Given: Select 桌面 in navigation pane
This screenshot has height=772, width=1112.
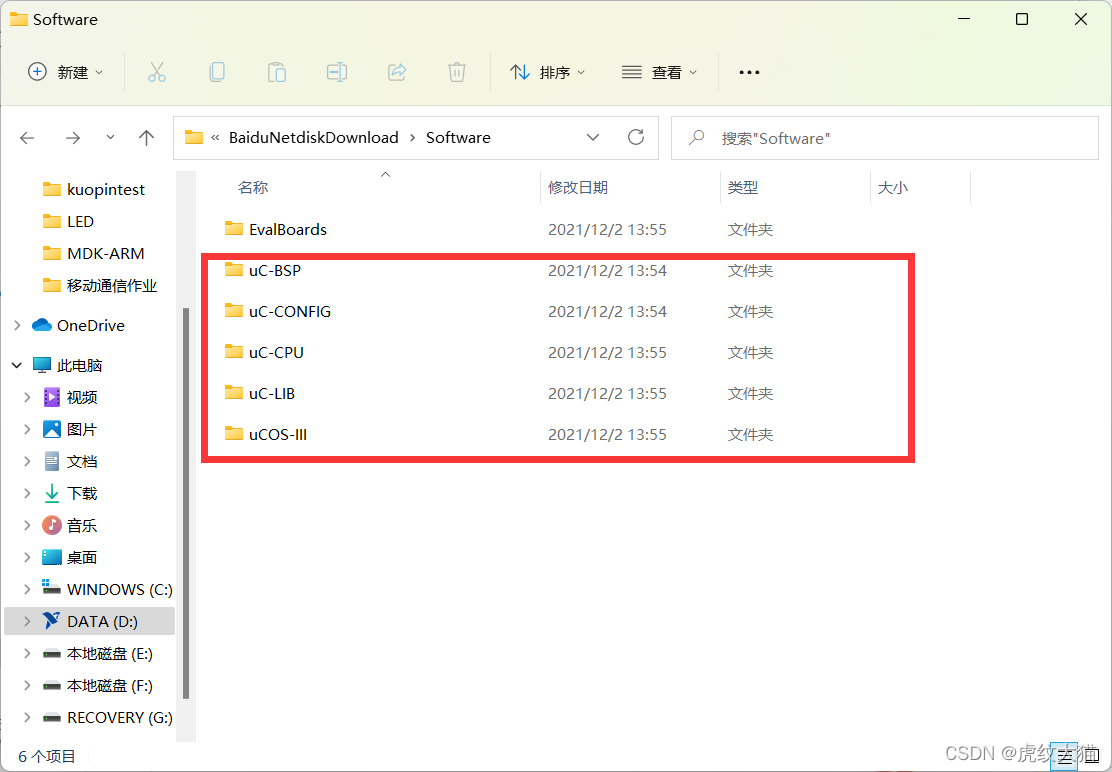Looking at the screenshot, I should point(82,558).
